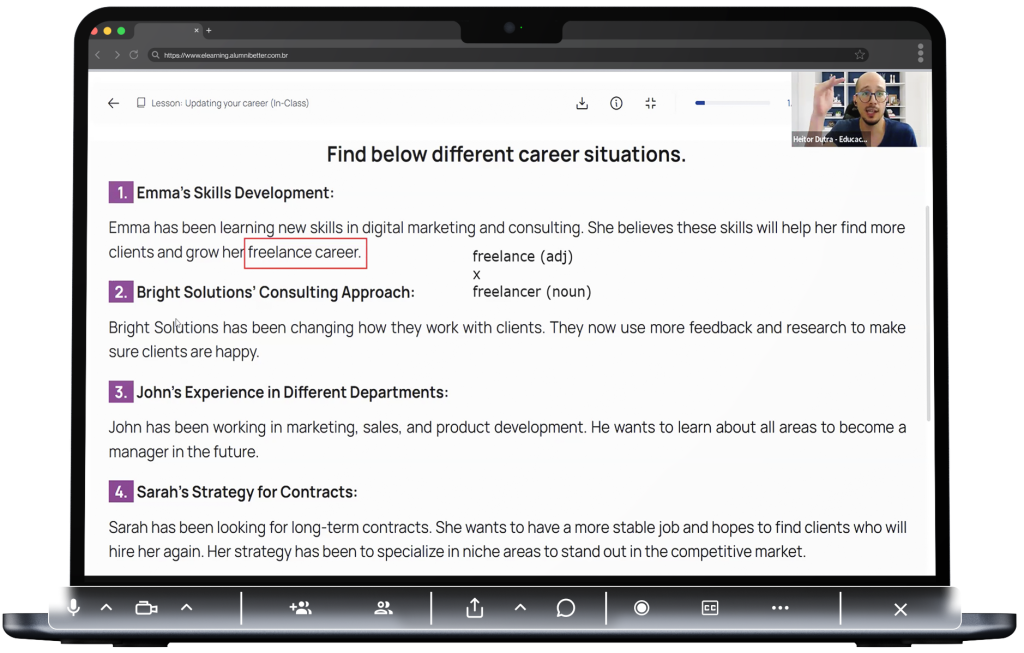Download the lesson with the download icon
The height and width of the screenshot is (653, 1024).
click(582, 103)
